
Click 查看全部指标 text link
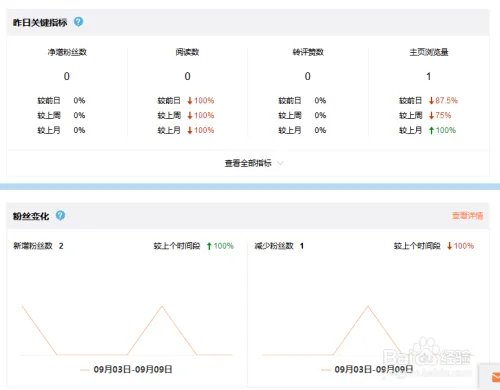point(248,163)
